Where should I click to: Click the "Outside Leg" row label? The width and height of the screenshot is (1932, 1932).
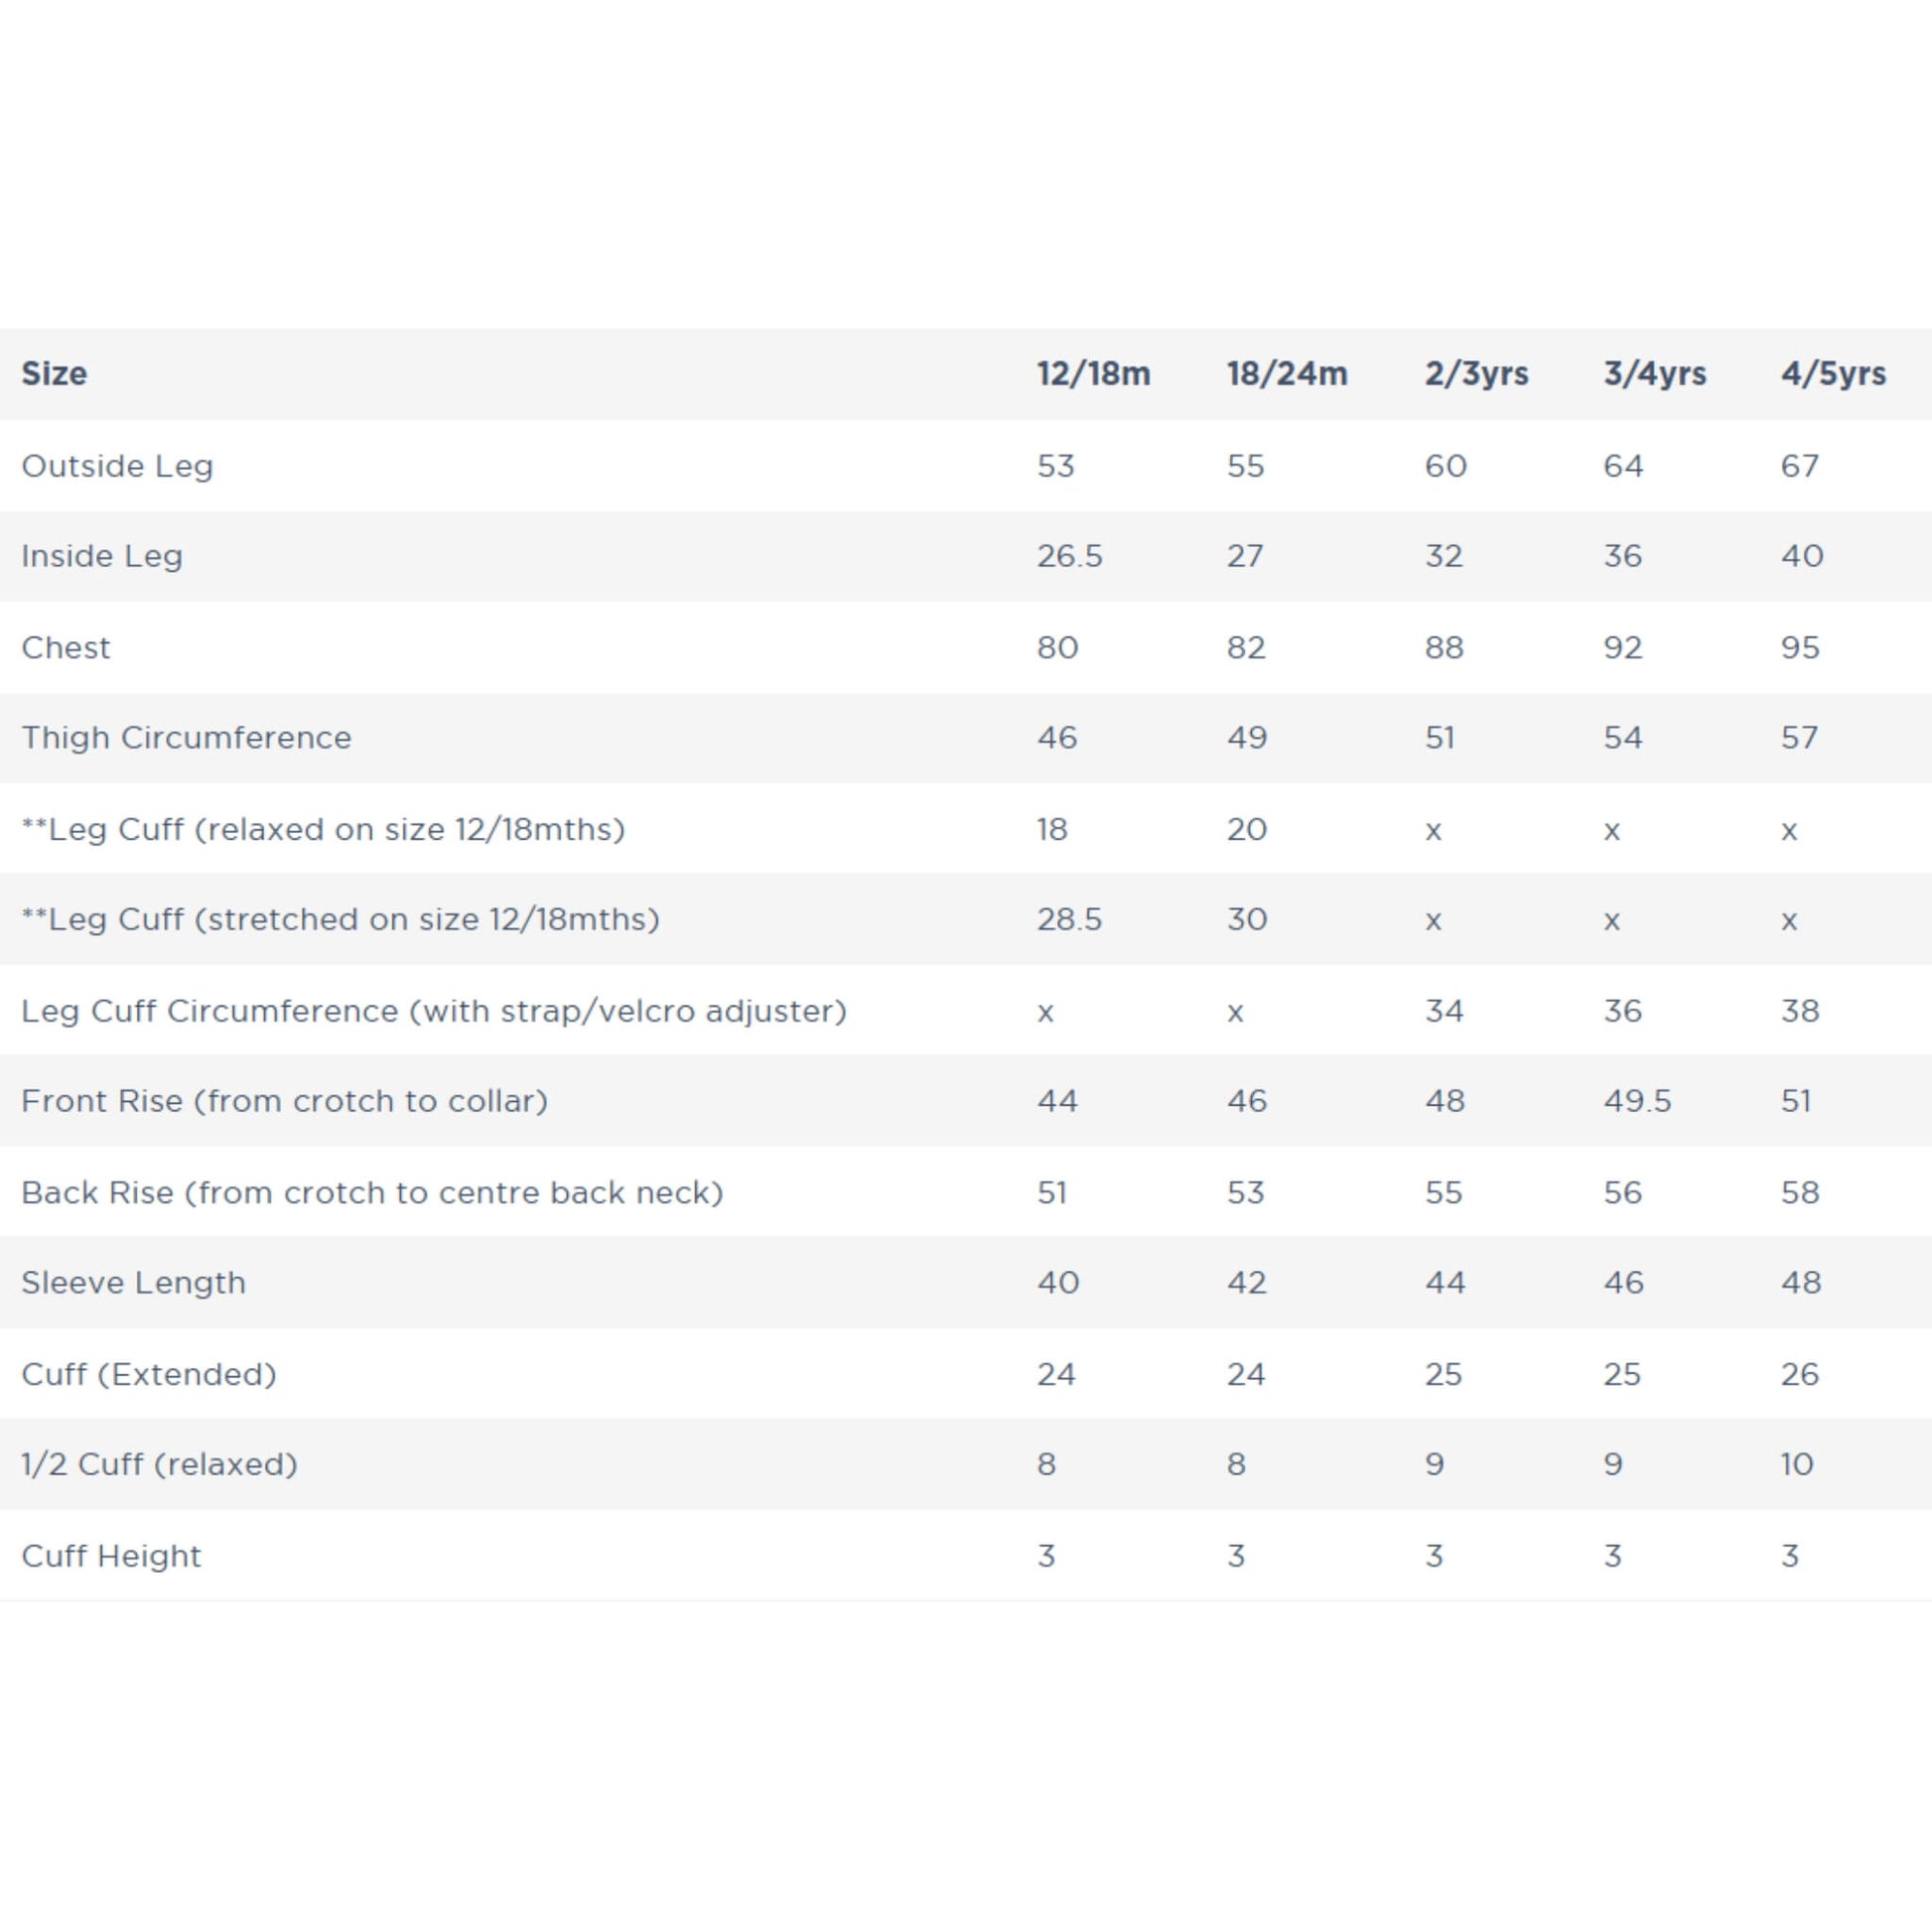(x=117, y=466)
